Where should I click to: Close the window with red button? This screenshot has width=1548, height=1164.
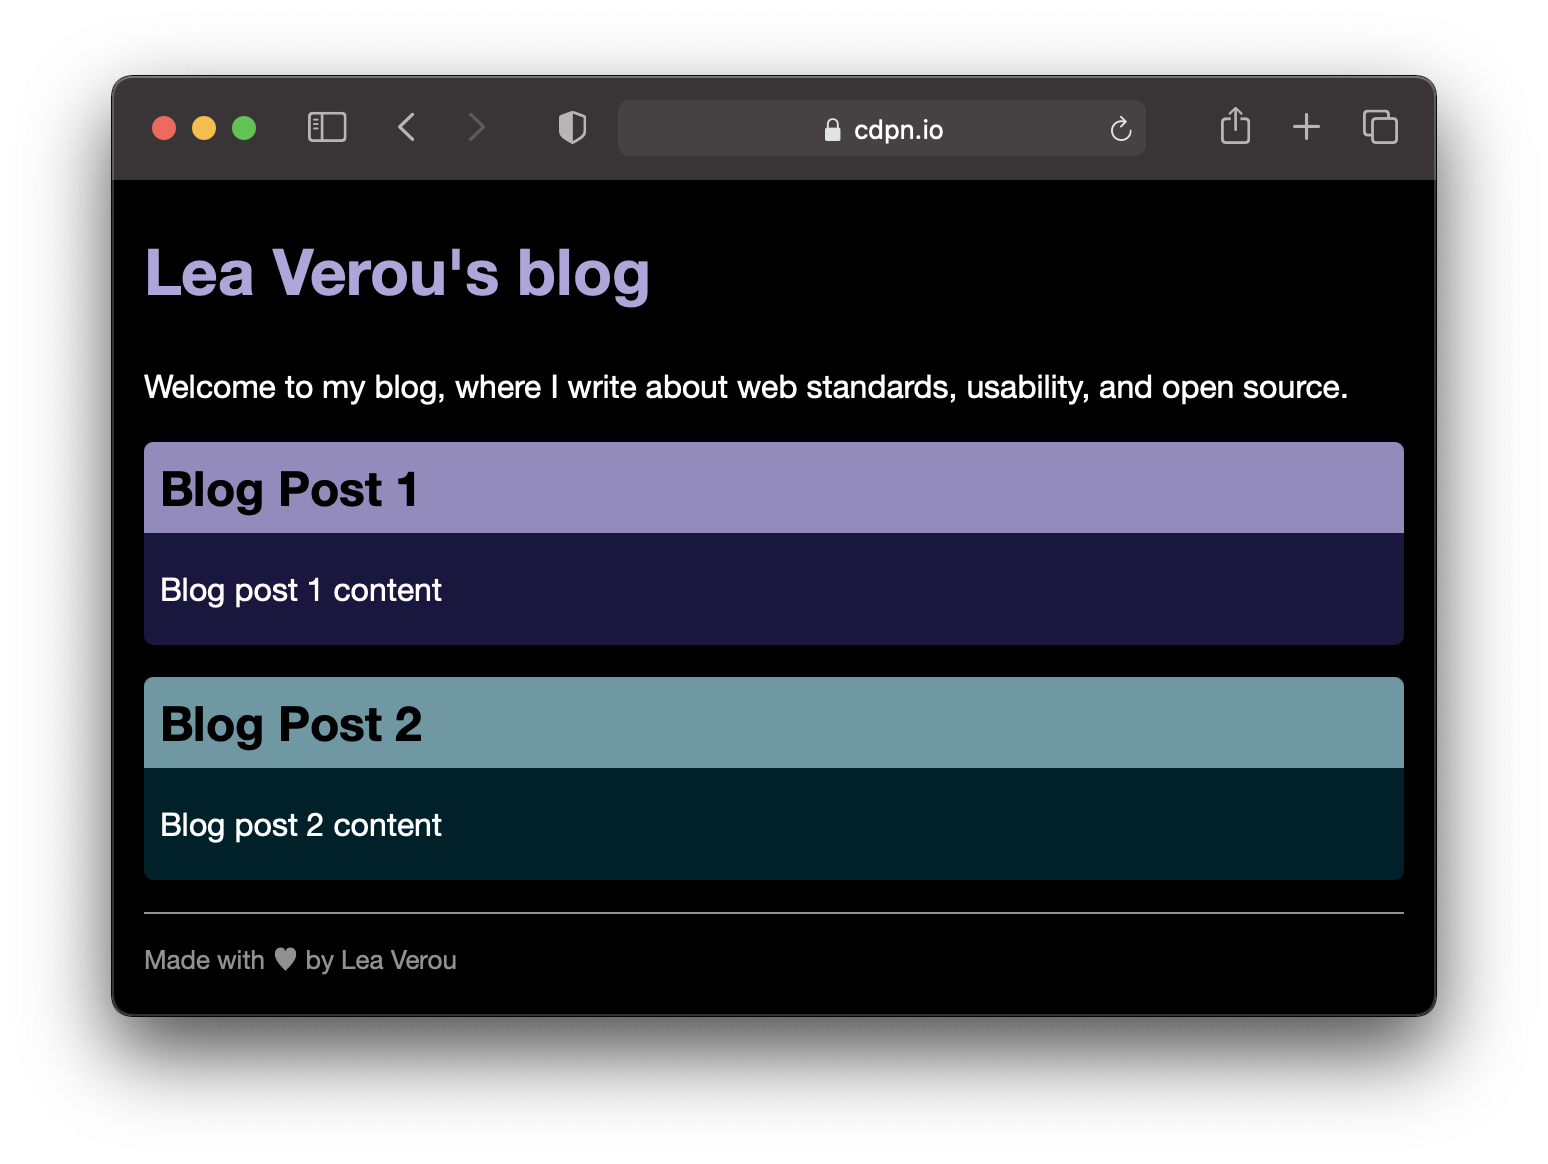coord(164,128)
